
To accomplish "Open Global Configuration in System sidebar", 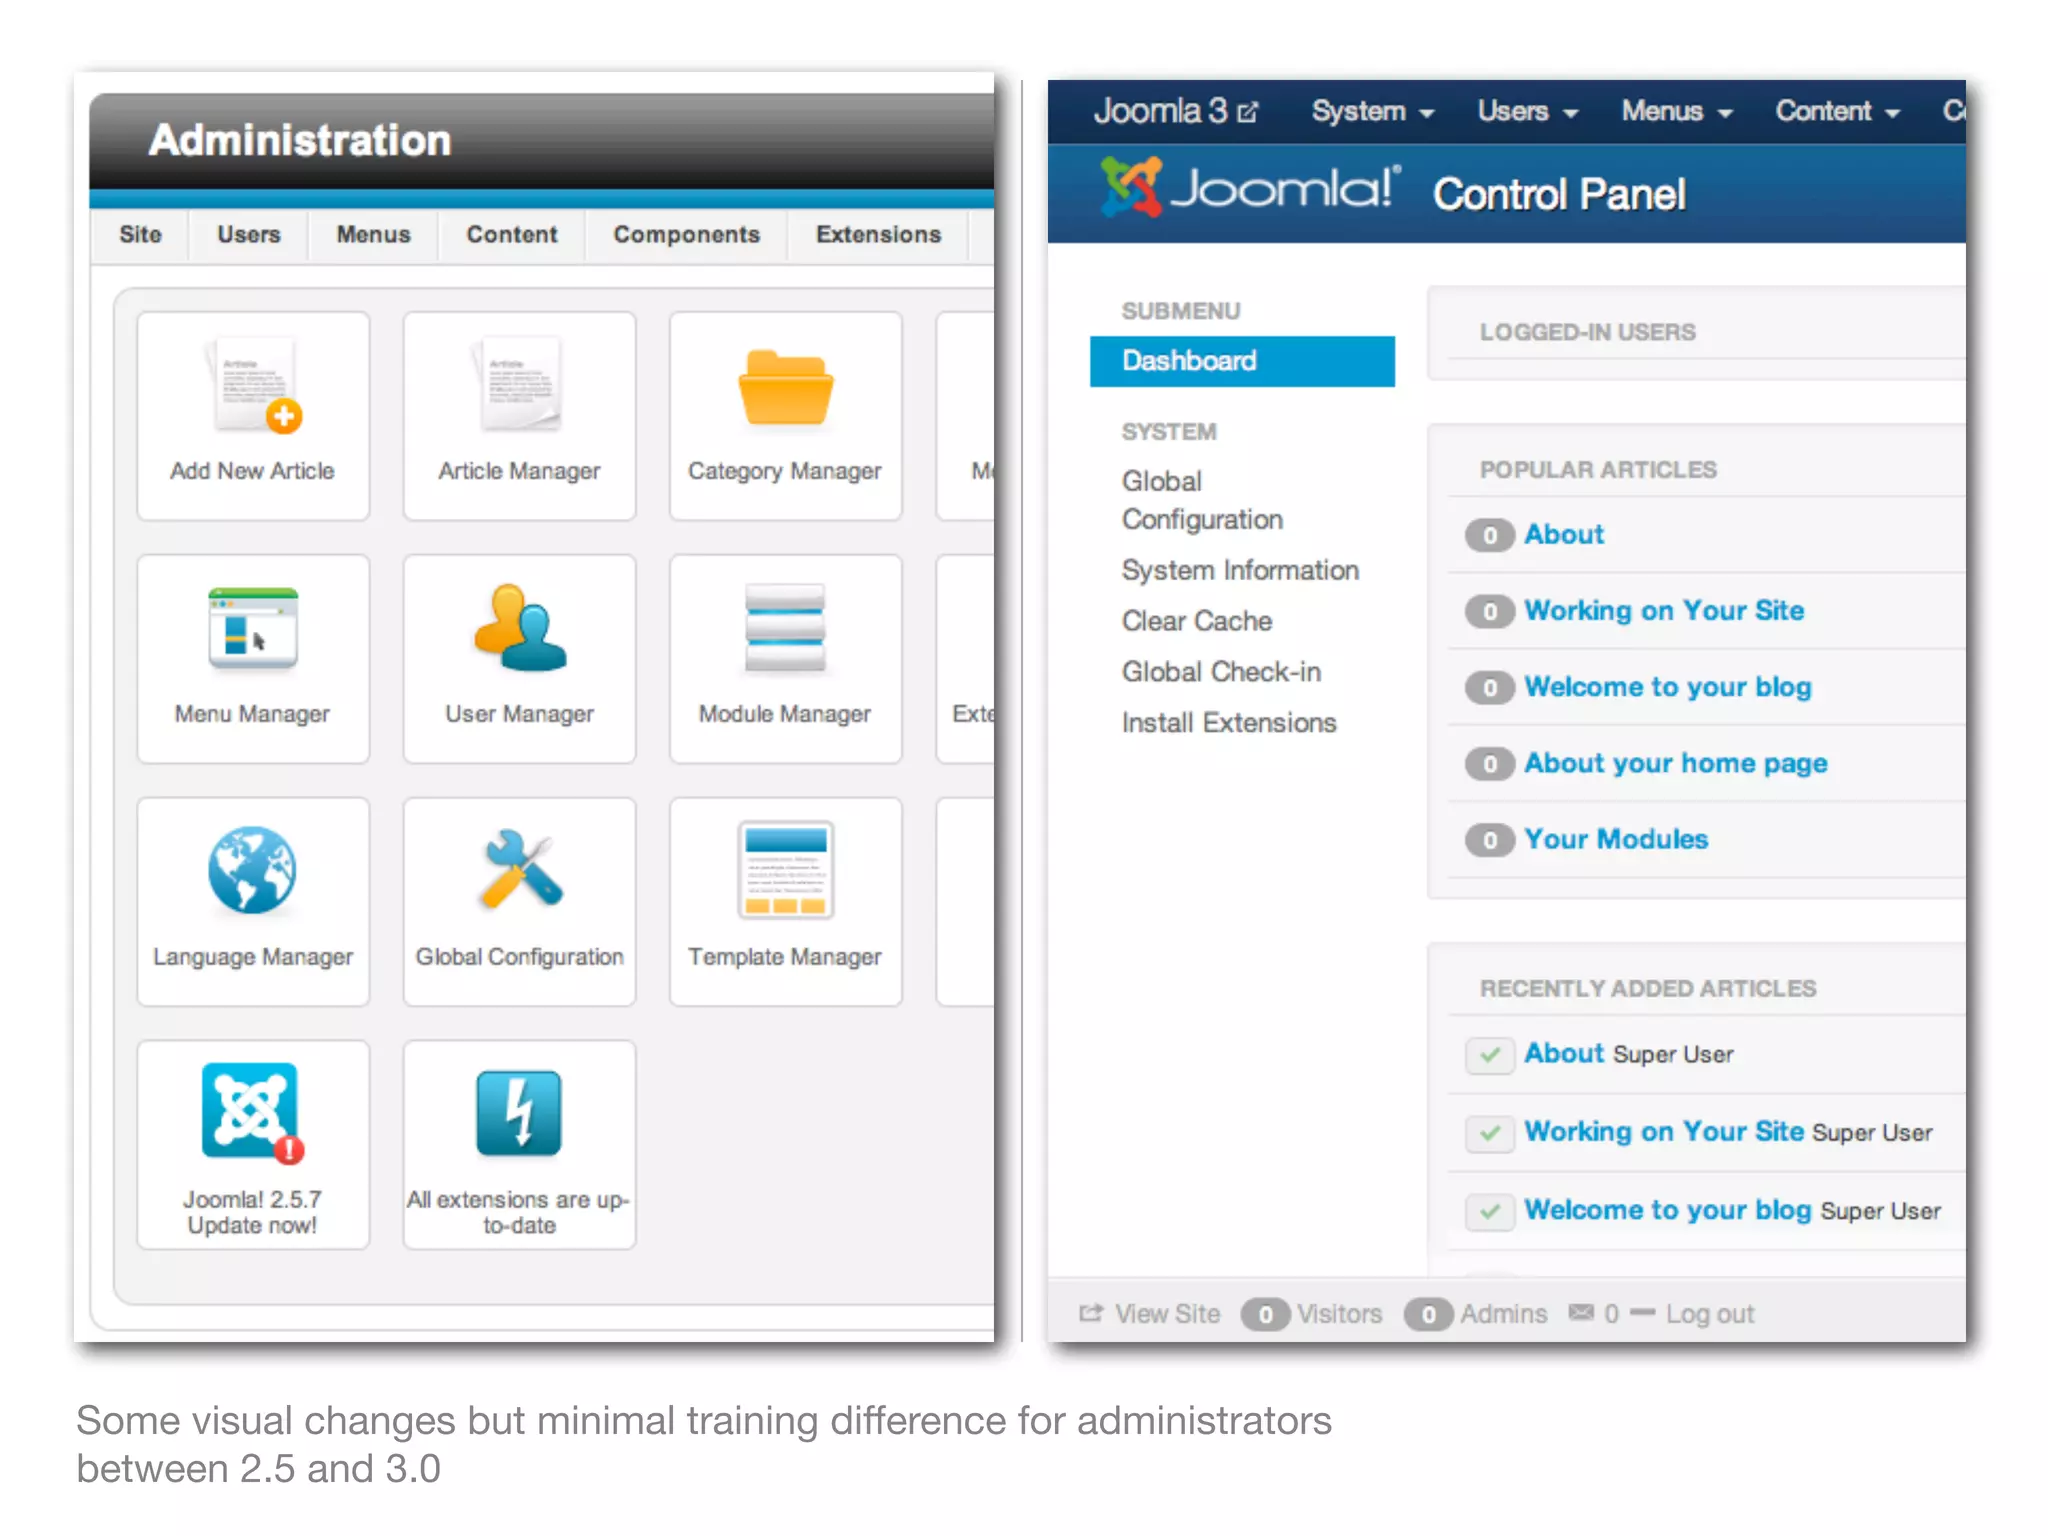I will [1202, 500].
